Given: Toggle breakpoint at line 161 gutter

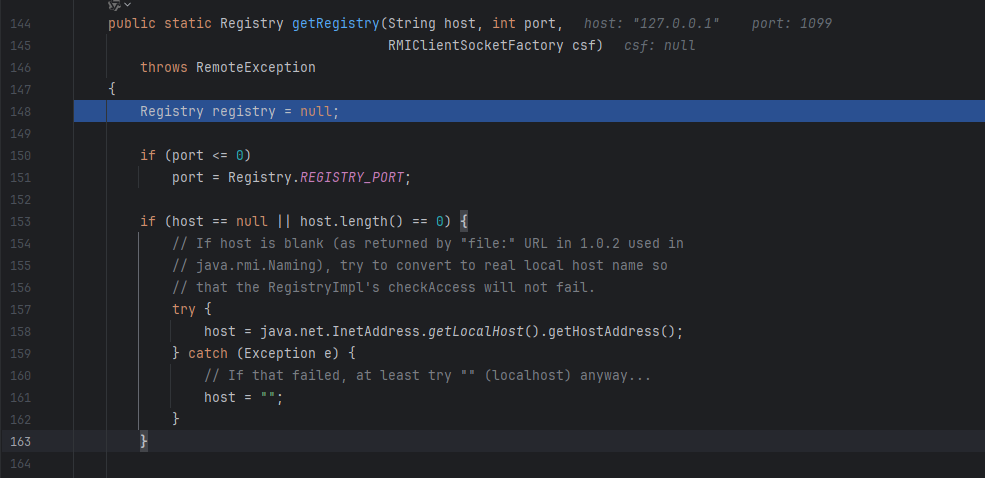Looking at the screenshot, I should click(x=22, y=397).
